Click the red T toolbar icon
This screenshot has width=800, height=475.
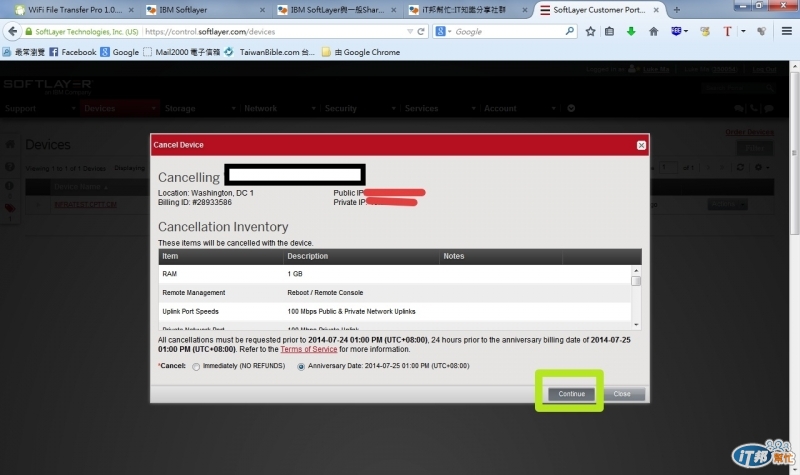pyautogui.click(x=727, y=32)
